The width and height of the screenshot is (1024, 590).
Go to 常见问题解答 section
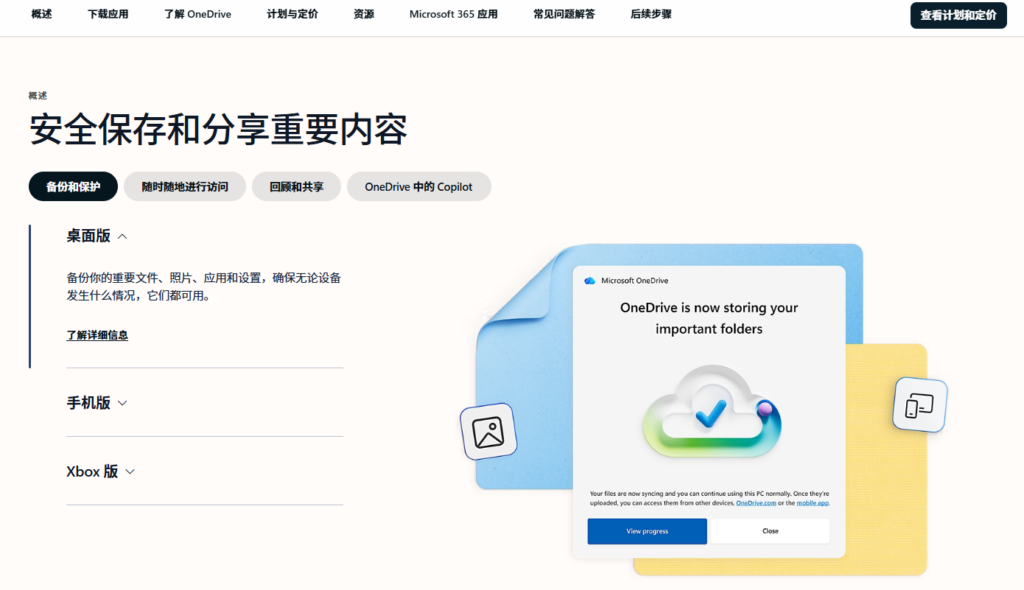564,14
